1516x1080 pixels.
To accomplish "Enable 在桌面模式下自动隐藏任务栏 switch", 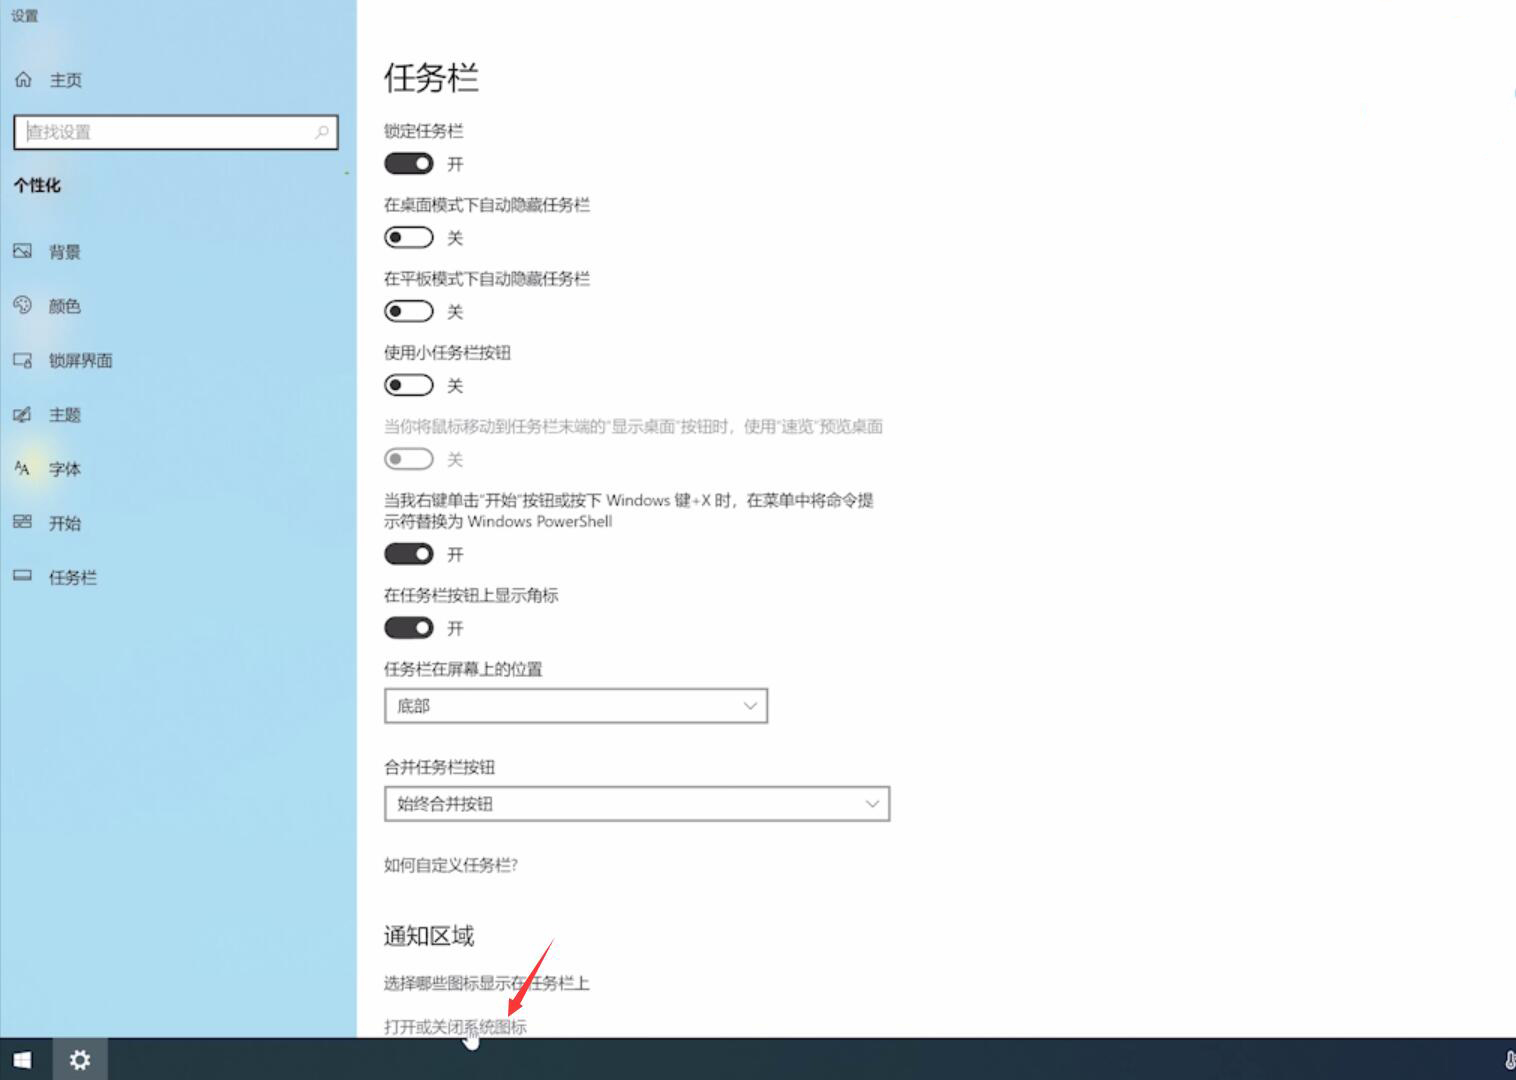I will point(409,237).
